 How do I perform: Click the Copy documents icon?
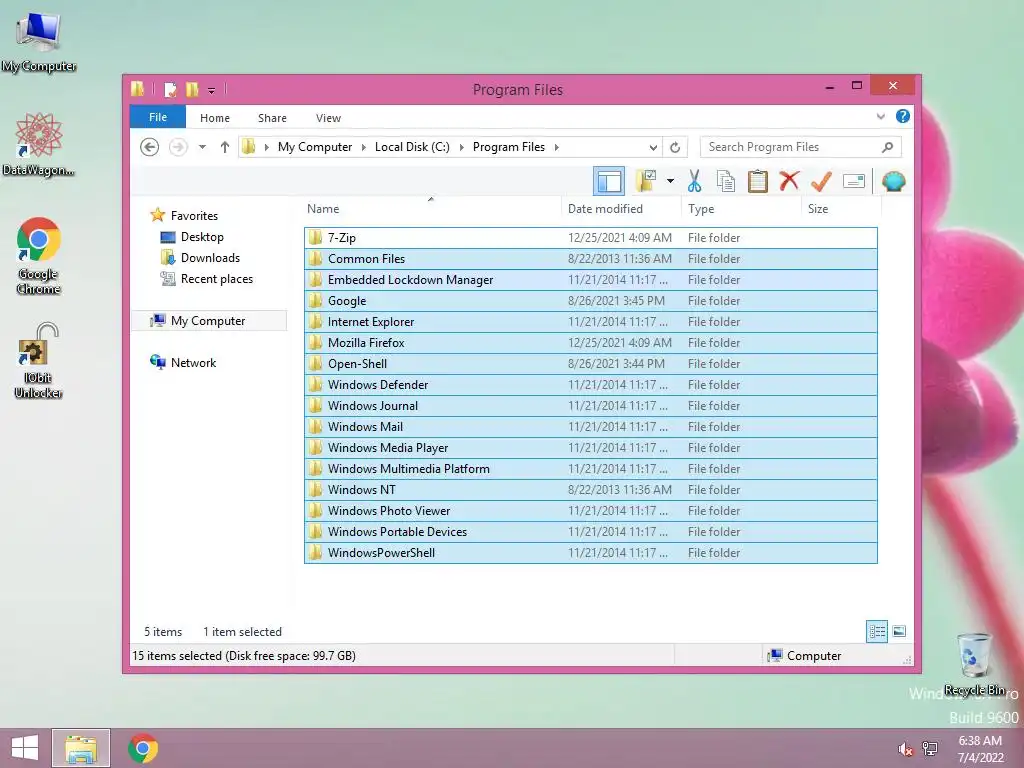(726, 181)
